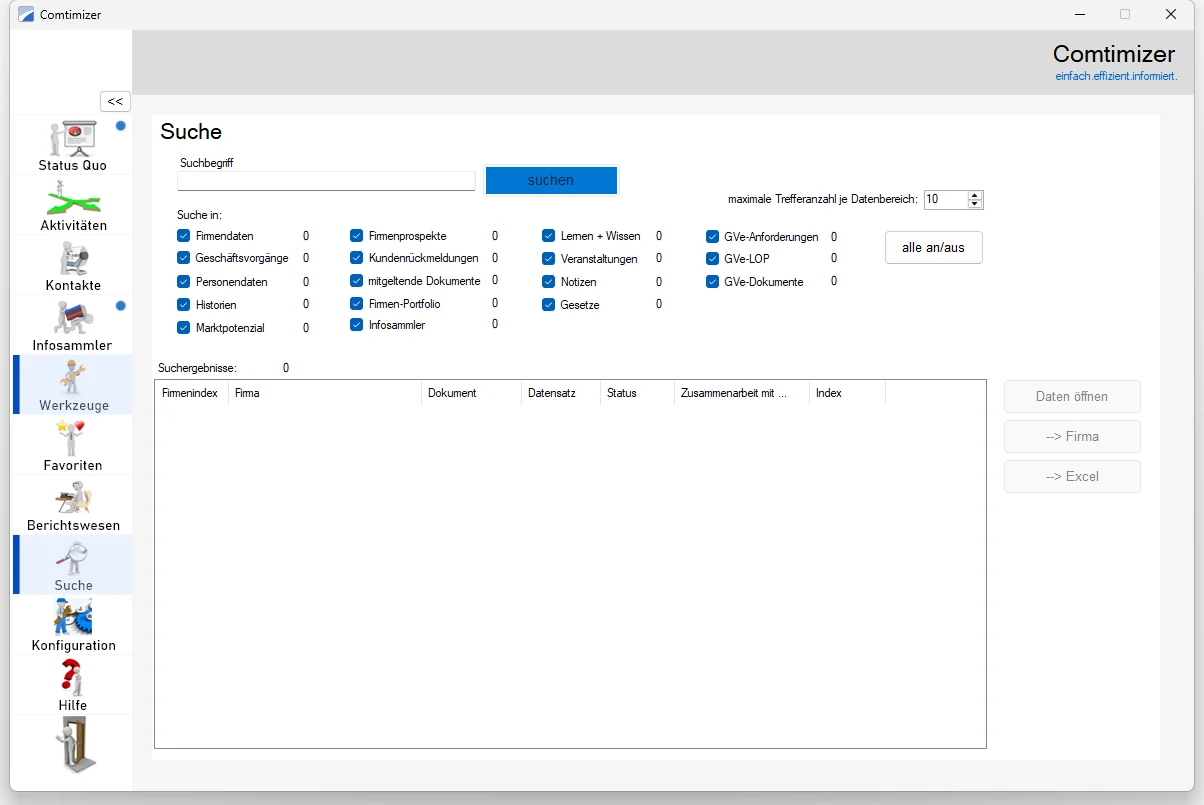Show the Favoriten section
The image size is (1204, 805).
click(x=72, y=445)
